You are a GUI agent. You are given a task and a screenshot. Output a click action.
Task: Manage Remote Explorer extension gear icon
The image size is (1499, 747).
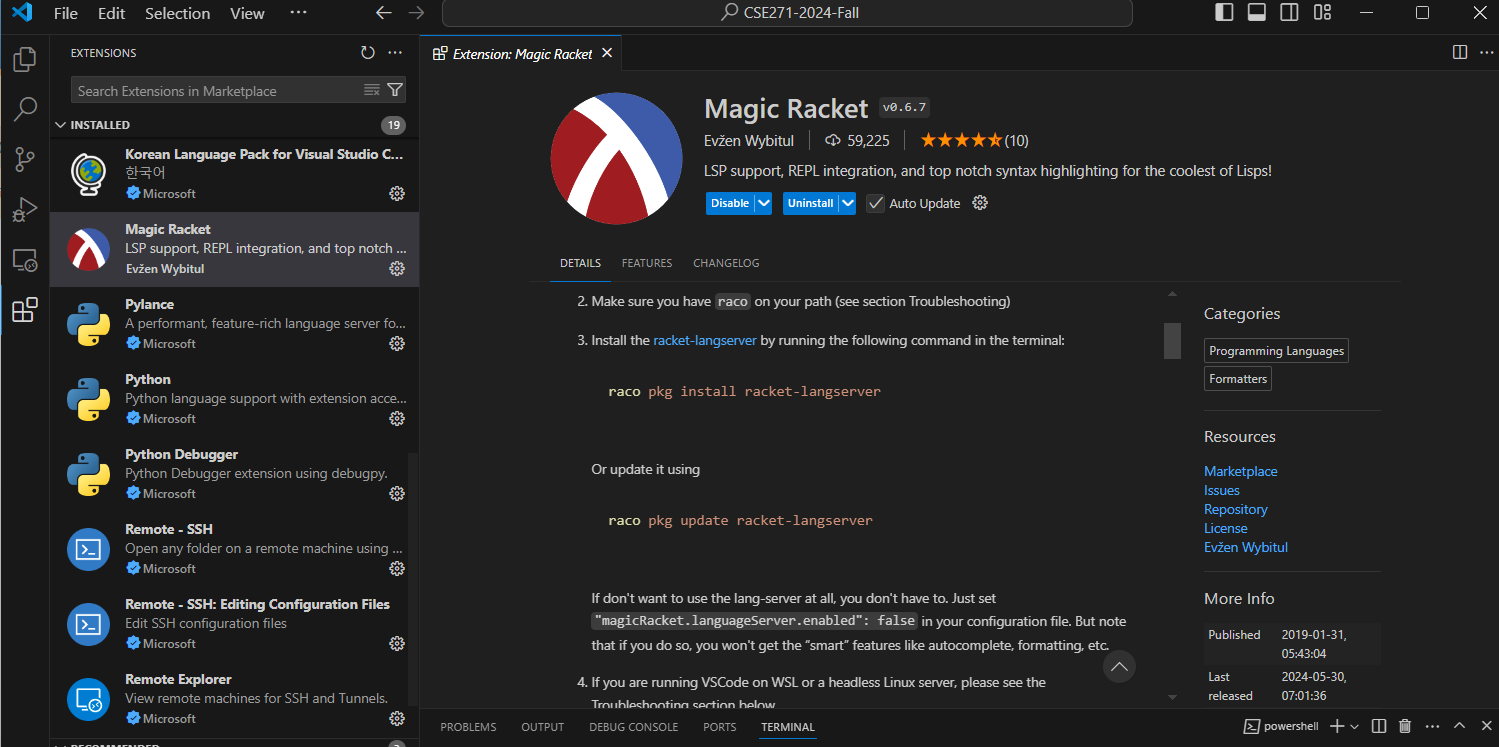(x=397, y=718)
